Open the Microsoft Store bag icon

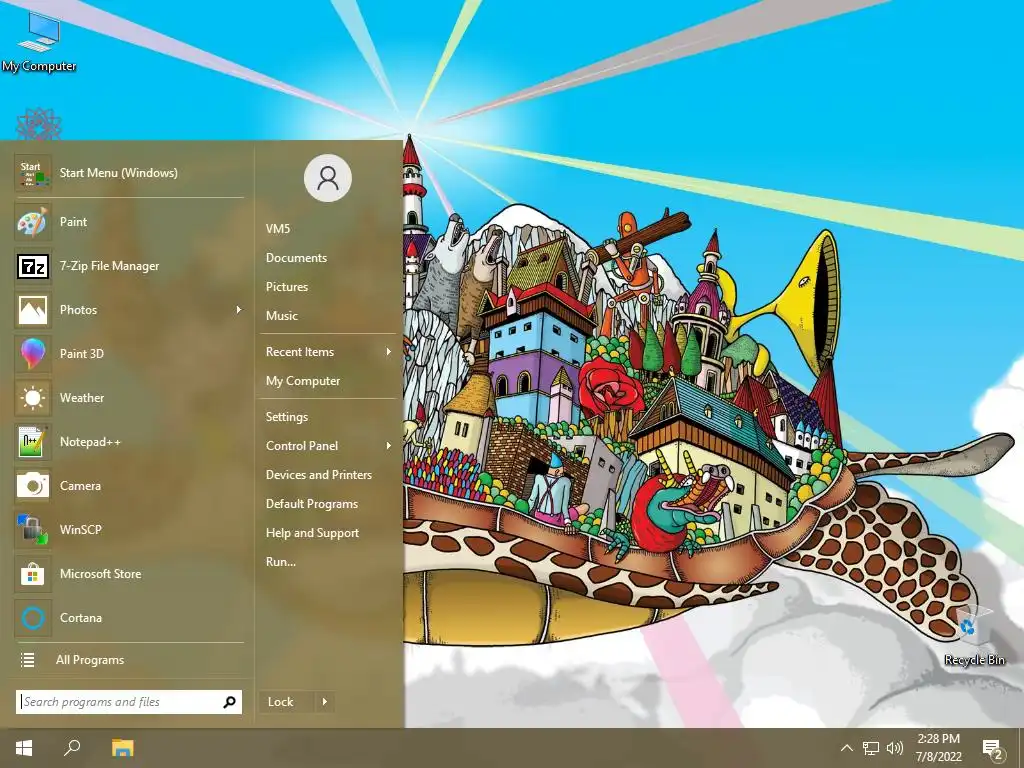click(x=33, y=574)
